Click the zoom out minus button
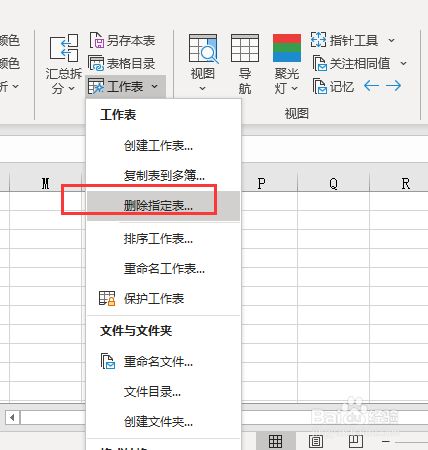 pyautogui.click(x=386, y=442)
